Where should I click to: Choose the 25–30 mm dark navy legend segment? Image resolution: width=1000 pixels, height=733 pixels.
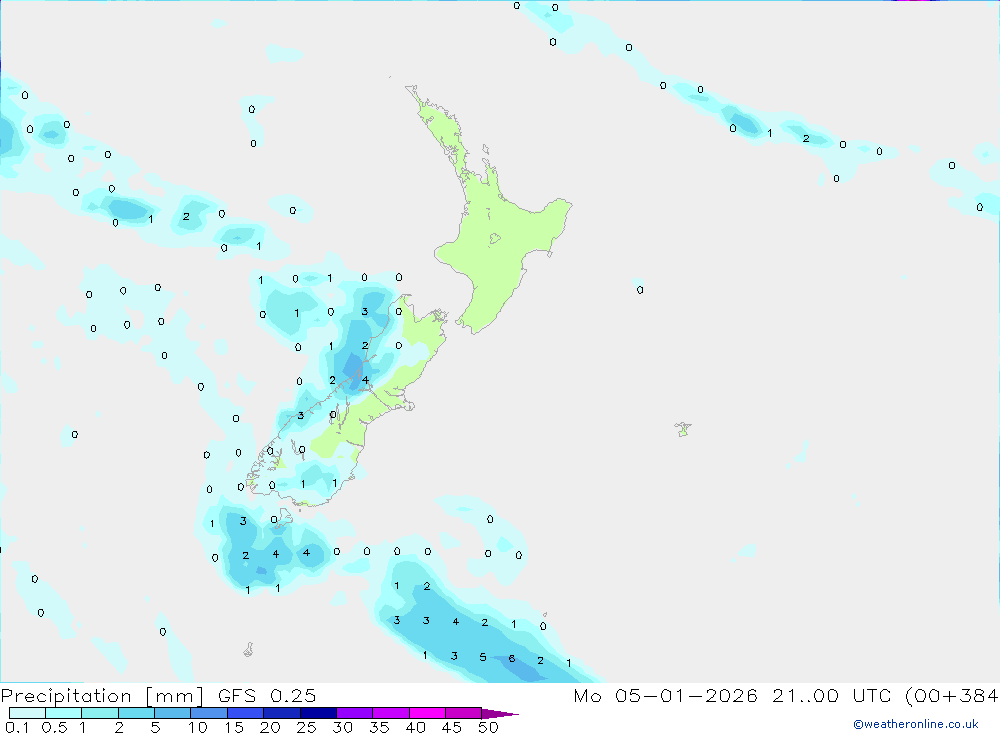pyautogui.click(x=318, y=713)
